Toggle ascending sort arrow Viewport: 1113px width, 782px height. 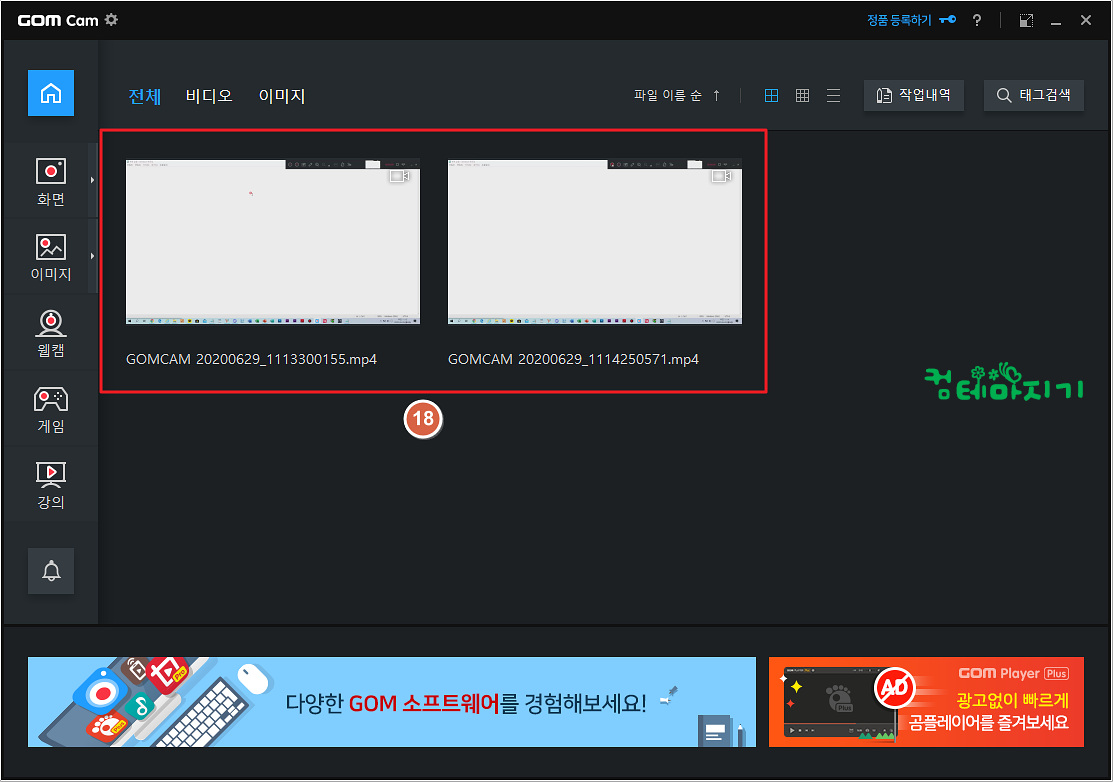716,95
